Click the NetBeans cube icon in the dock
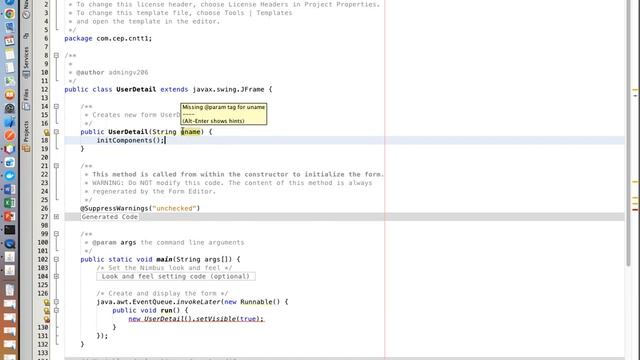 tap(9, 149)
